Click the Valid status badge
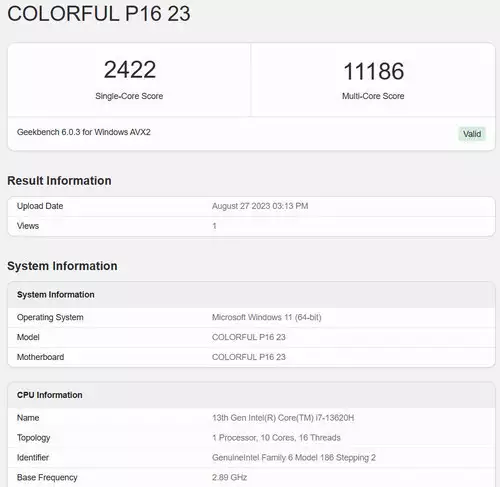This screenshot has height=487, width=500. click(x=472, y=134)
